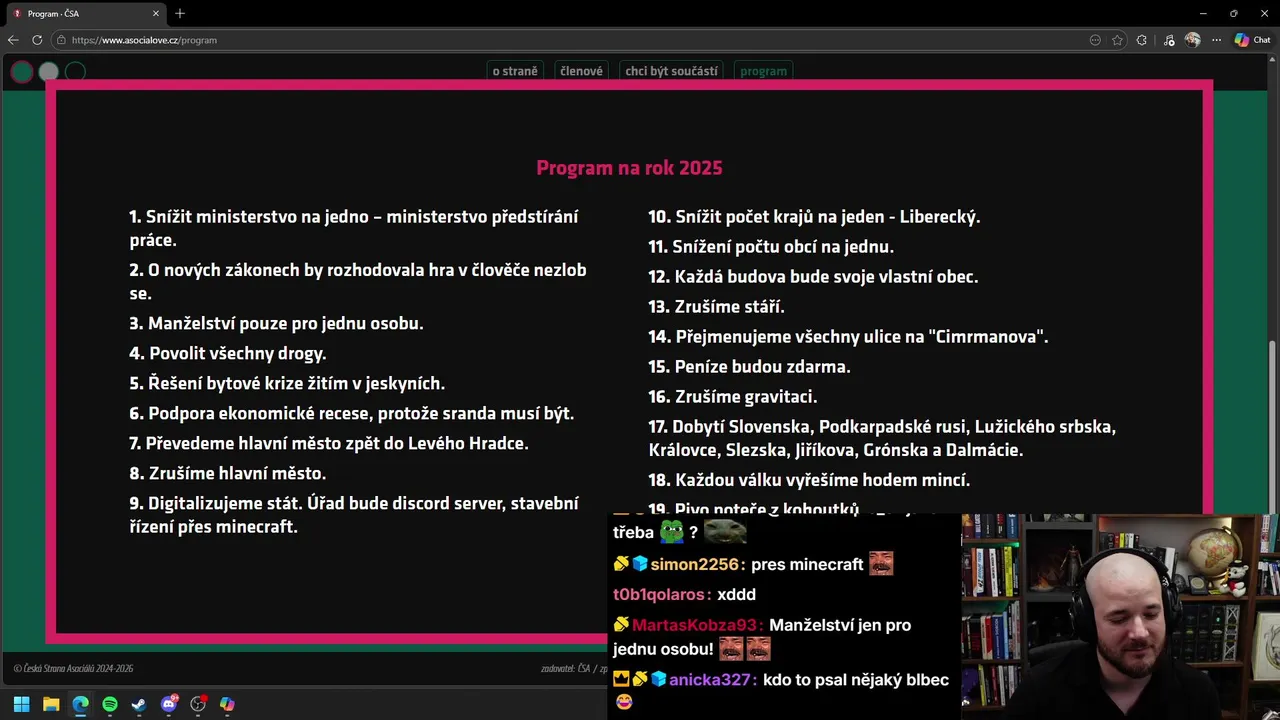Image resolution: width=1280 pixels, height=720 pixels.
Task: Open the browser profile avatar
Action: 1192,40
